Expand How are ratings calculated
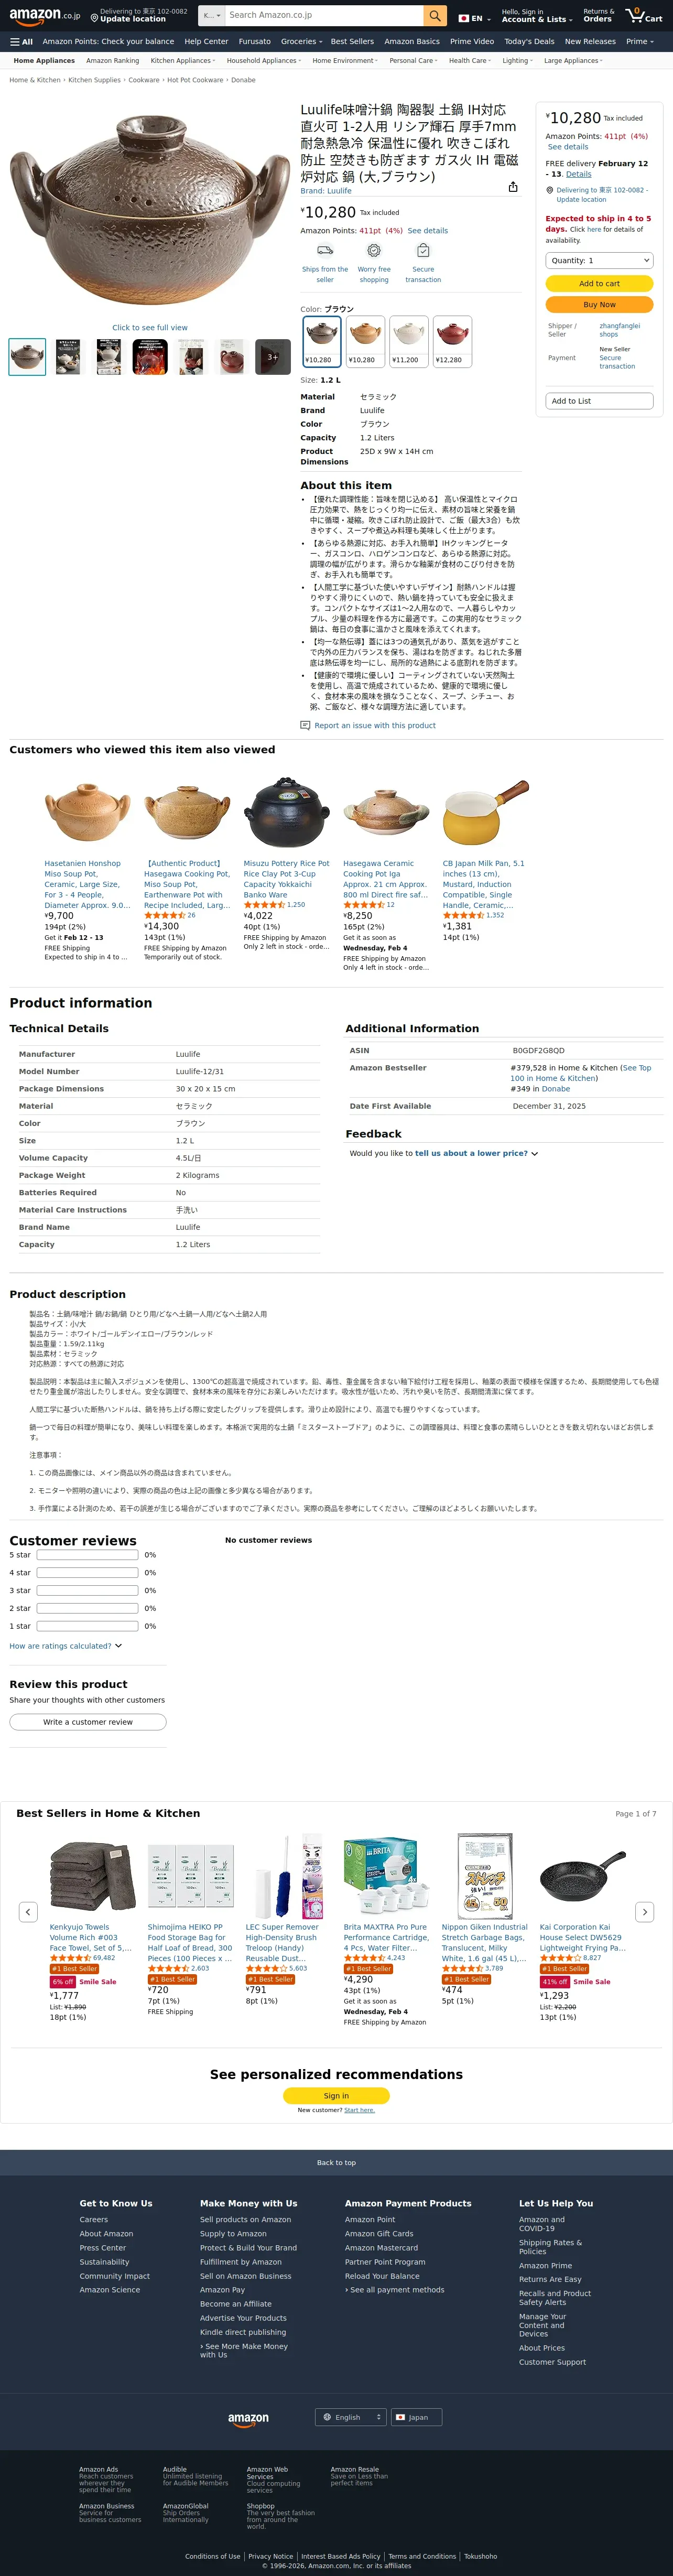The height and width of the screenshot is (2576, 673). pyautogui.click(x=65, y=1646)
